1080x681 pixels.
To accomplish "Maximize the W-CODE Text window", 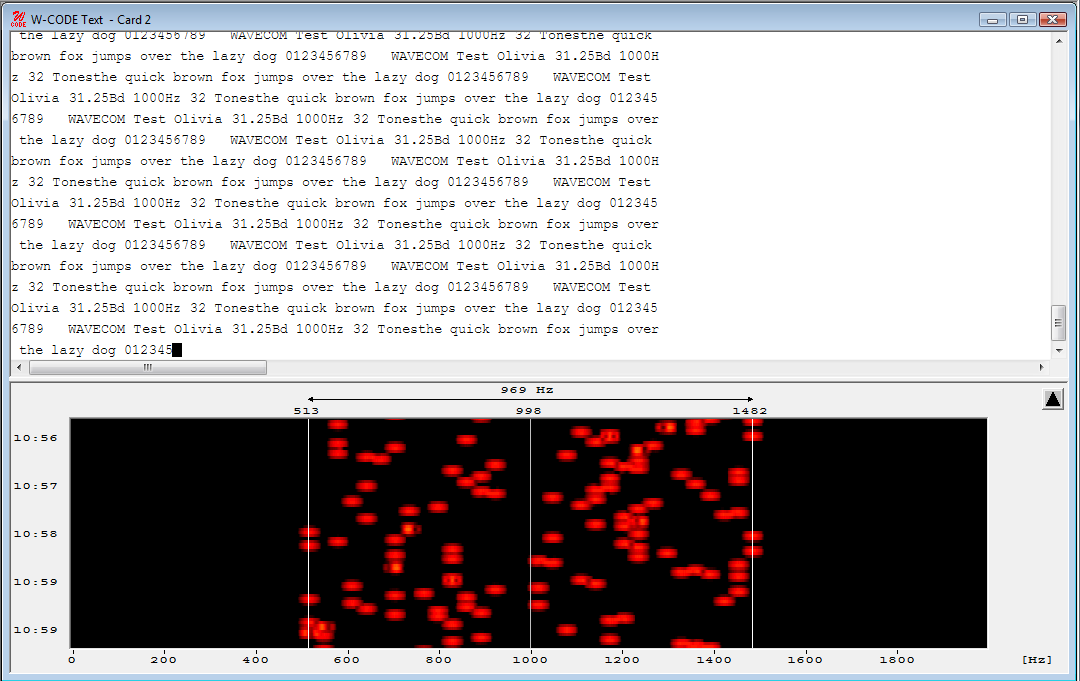I will pos(1022,19).
